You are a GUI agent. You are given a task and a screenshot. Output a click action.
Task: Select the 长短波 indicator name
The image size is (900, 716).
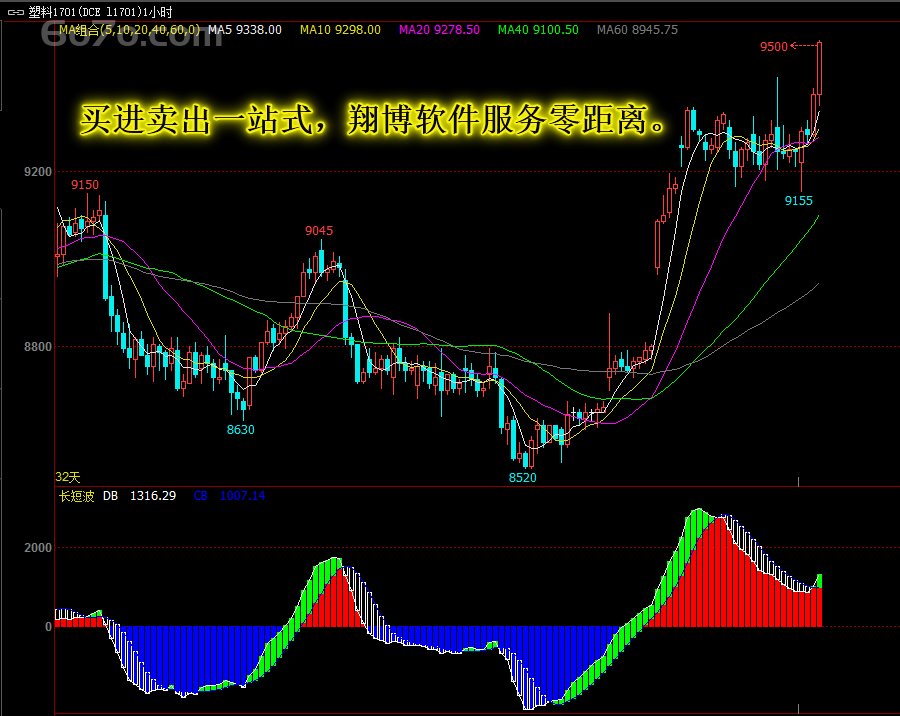point(76,496)
